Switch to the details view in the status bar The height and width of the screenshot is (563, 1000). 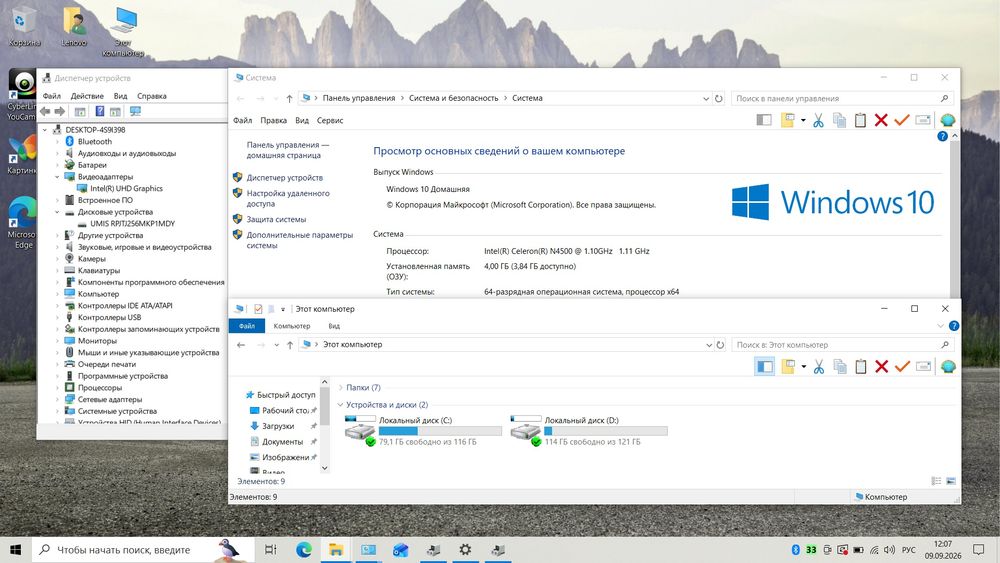936,481
